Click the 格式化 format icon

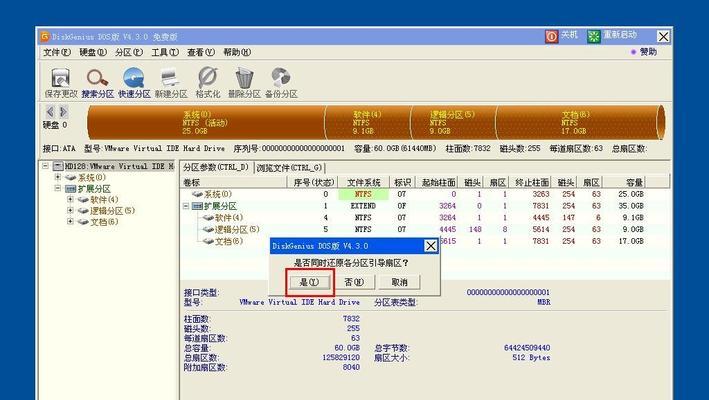point(208,82)
